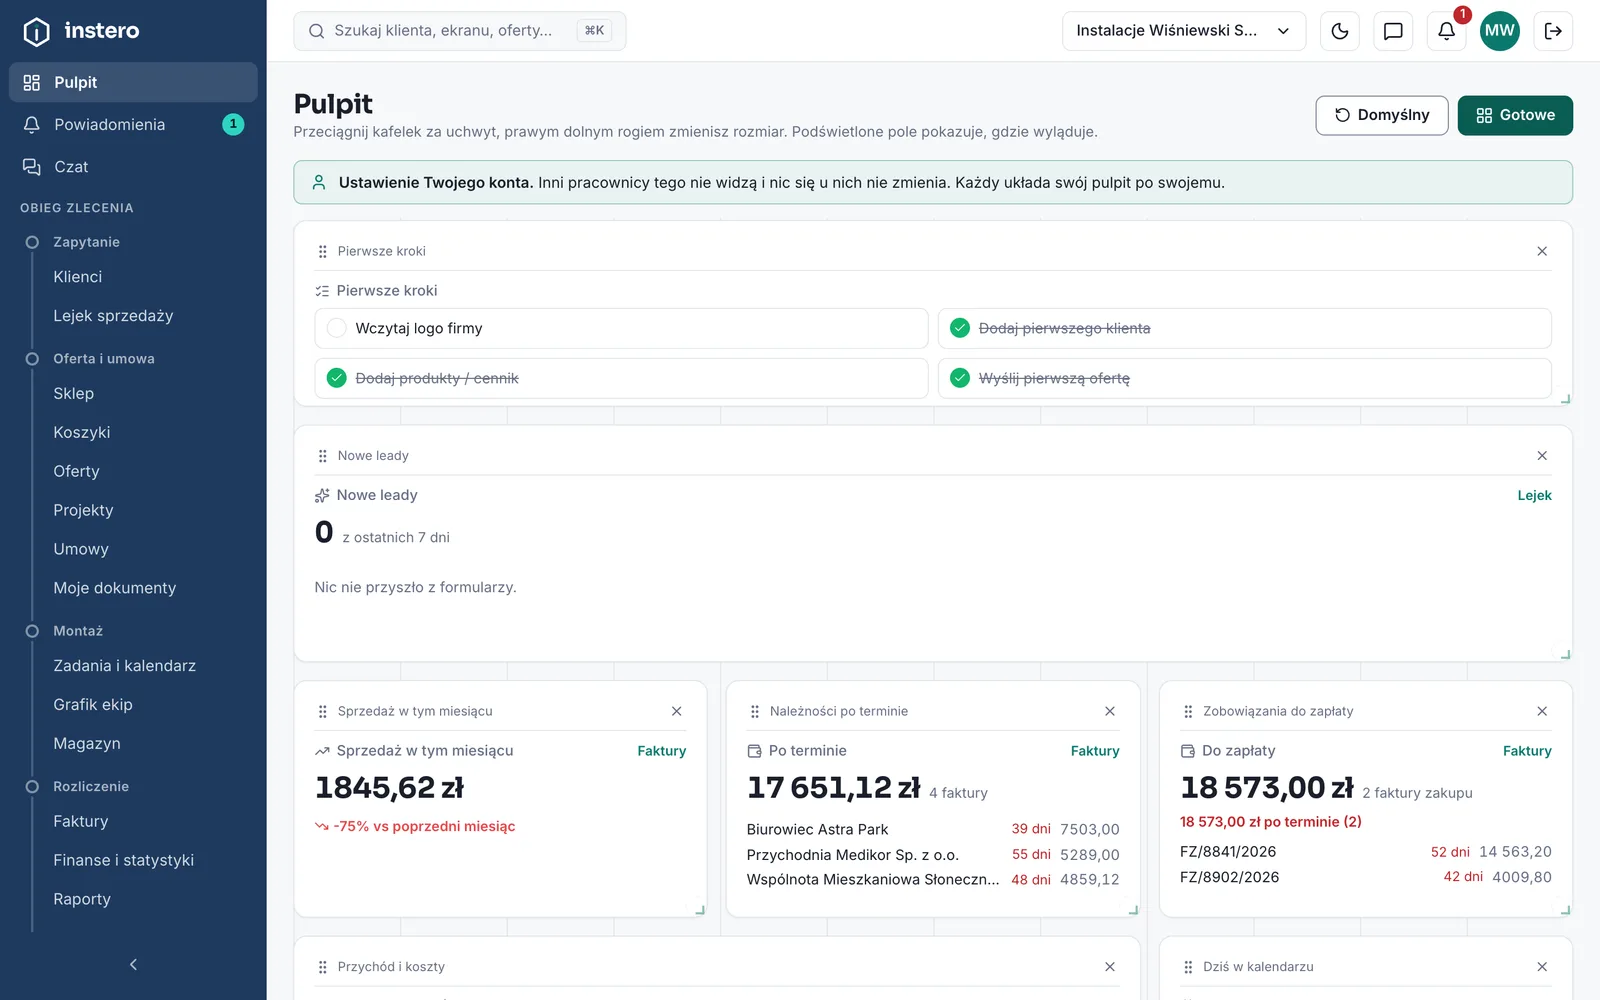Reset layout with Domyślny button
Image resolution: width=1600 pixels, height=1000 pixels.
pyautogui.click(x=1382, y=115)
